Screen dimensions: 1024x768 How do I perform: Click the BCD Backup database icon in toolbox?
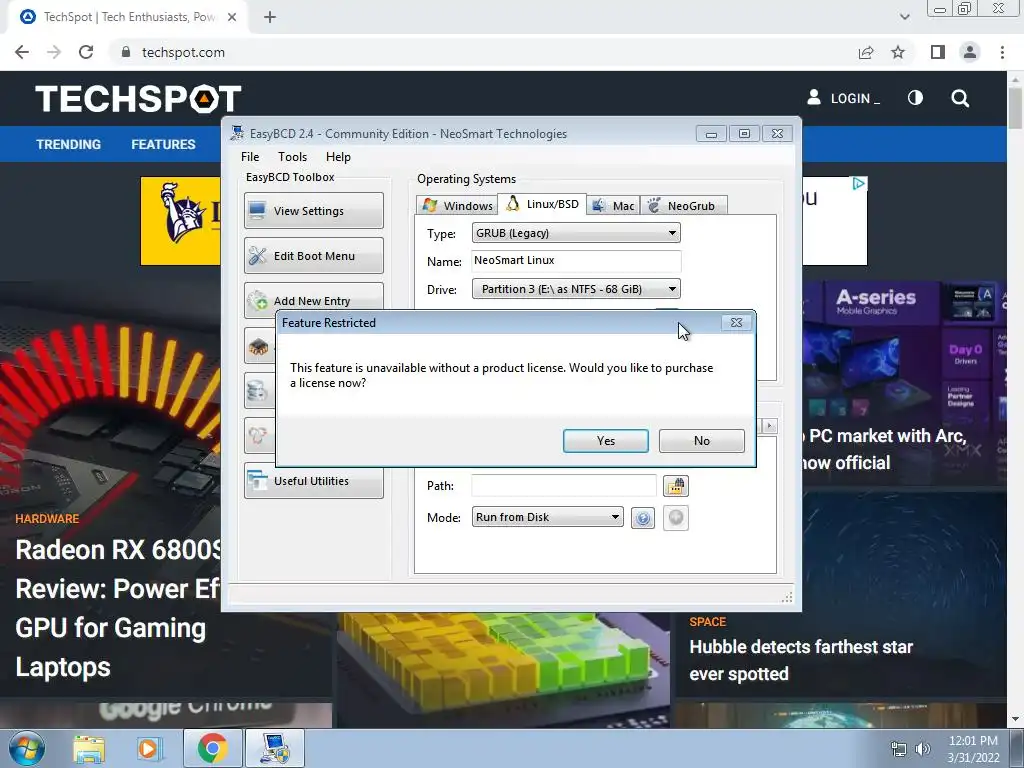[257, 391]
